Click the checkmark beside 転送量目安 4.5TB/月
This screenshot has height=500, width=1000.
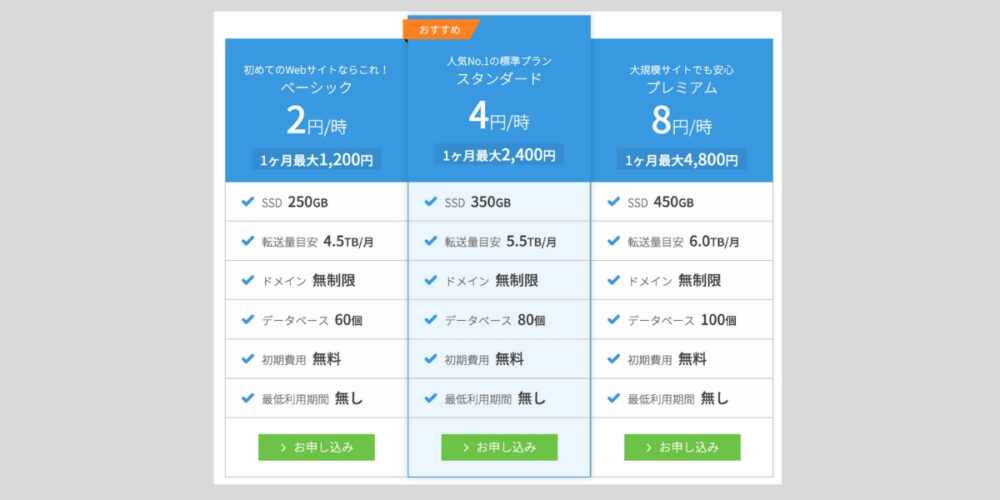pos(248,241)
